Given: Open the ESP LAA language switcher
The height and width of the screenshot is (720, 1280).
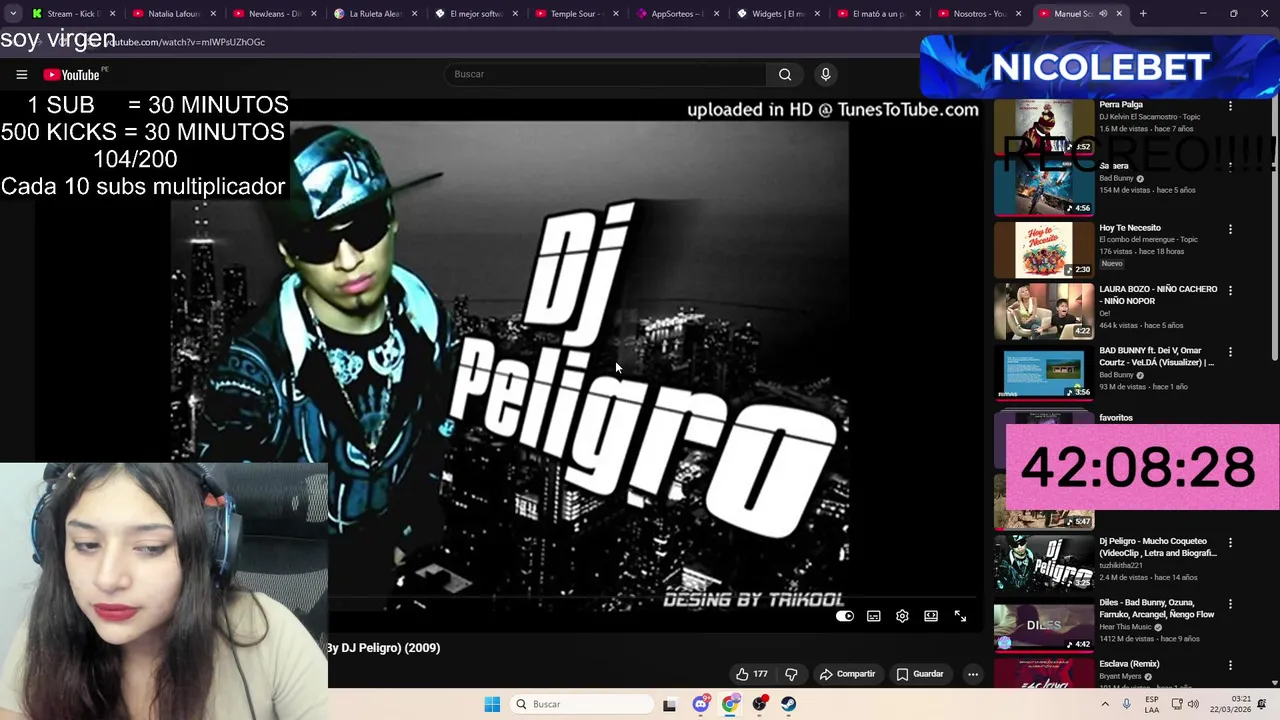Looking at the screenshot, I should (x=1152, y=704).
